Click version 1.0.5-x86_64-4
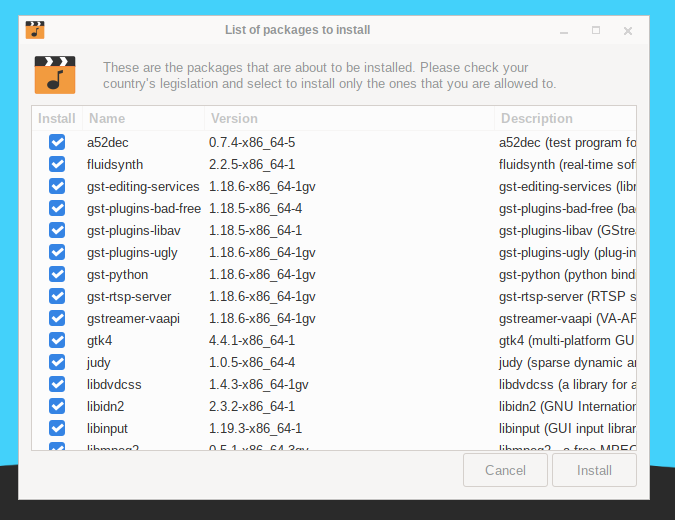 [x=252, y=363]
